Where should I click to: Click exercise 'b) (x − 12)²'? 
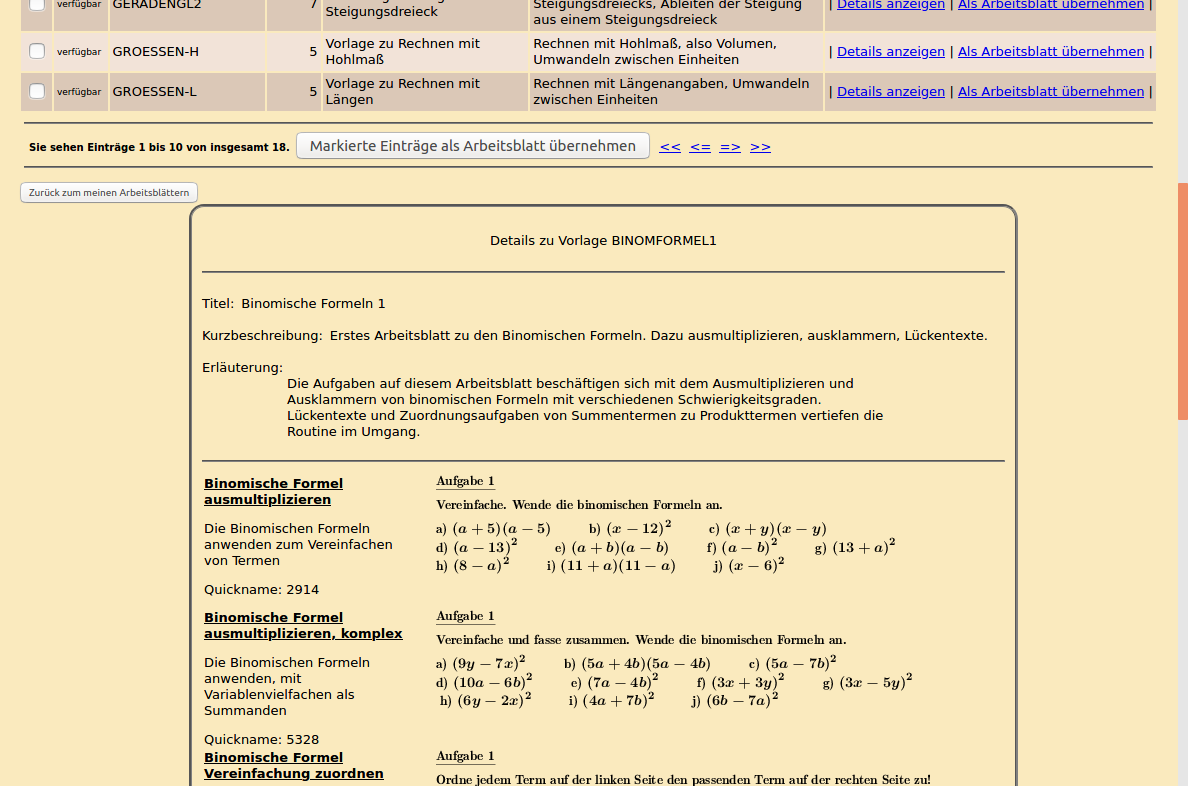coord(630,528)
